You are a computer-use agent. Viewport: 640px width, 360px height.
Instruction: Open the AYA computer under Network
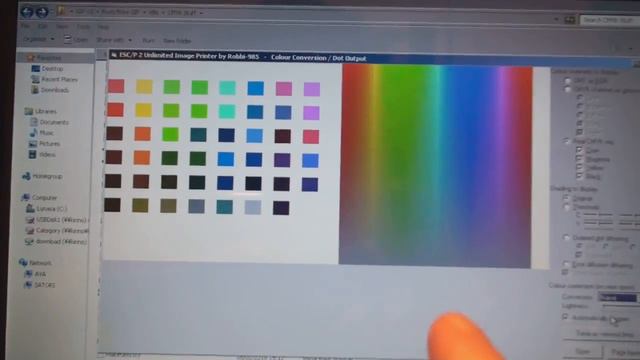[28, 274]
